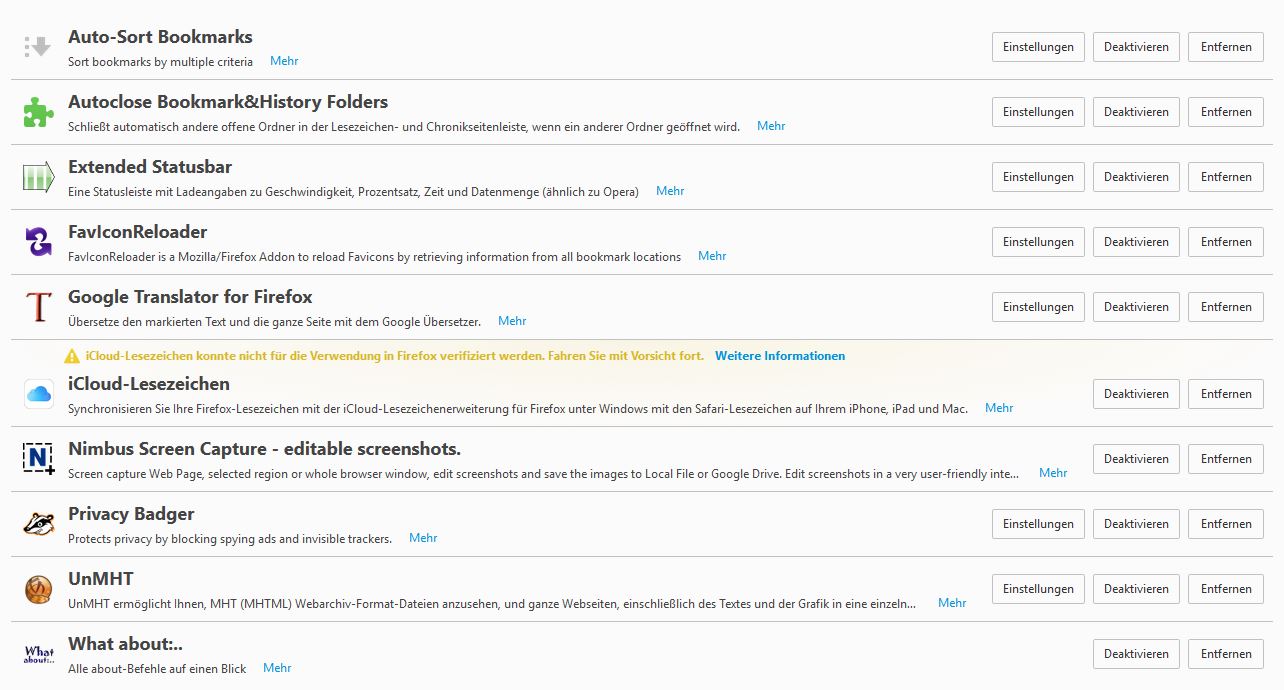Open Einstellungen for Extended Statusbar

(1038, 177)
